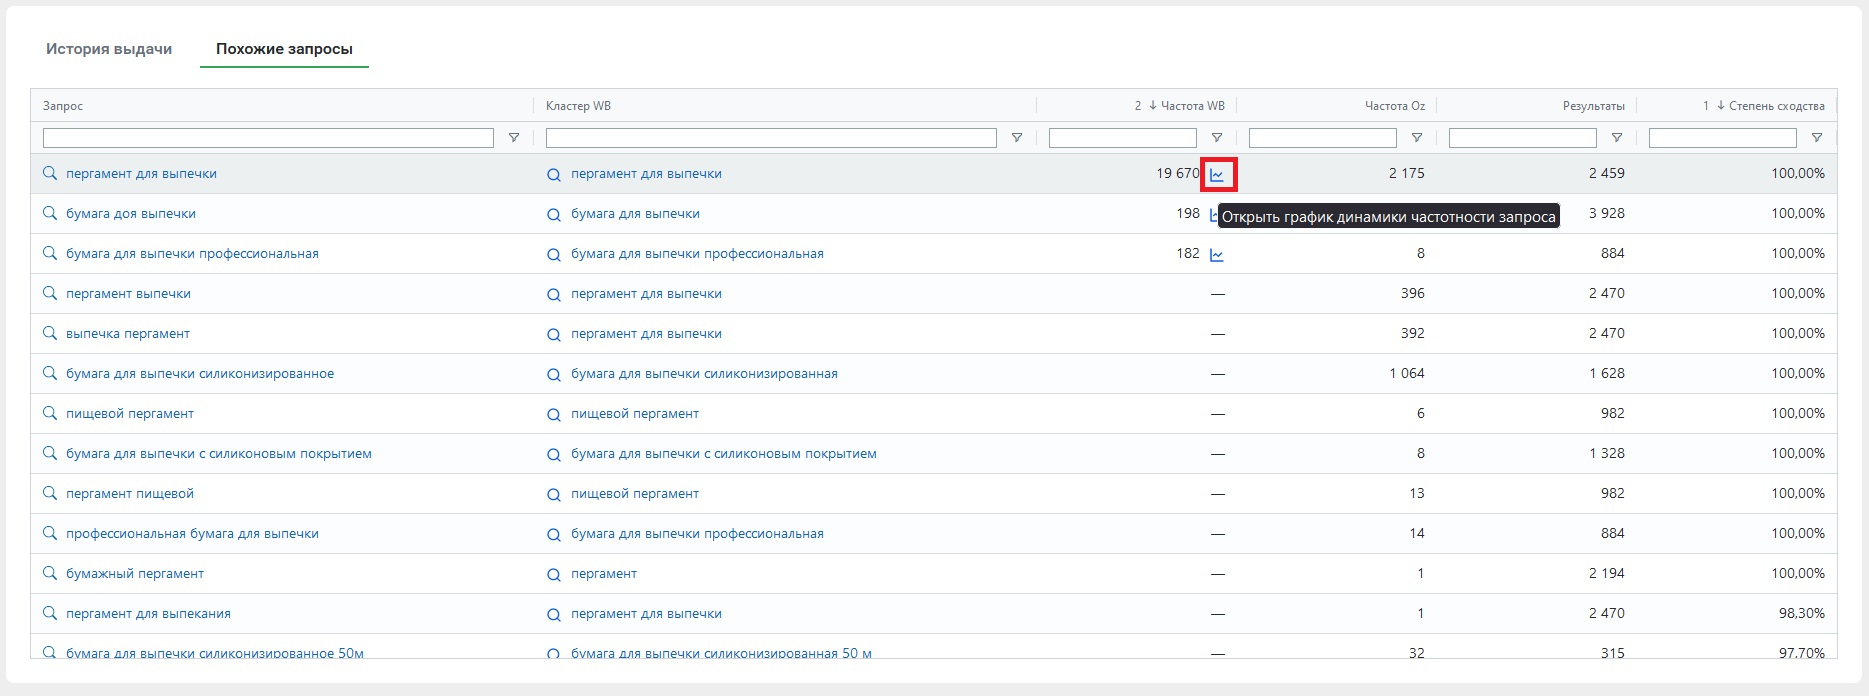Open filter menu for Кластер WB column
The image size is (1869, 696).
coord(1017,138)
